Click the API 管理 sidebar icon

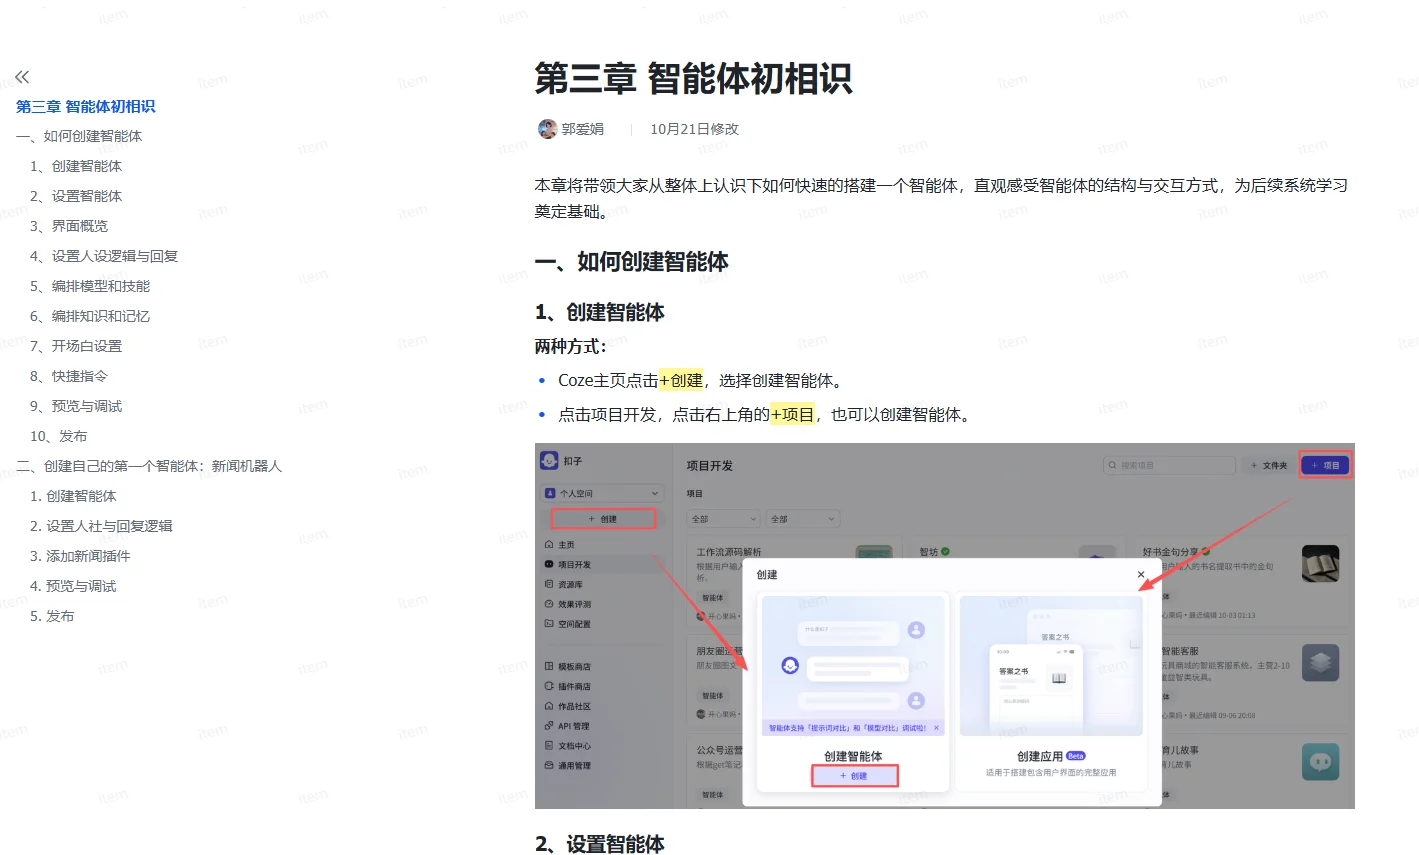click(x=548, y=726)
